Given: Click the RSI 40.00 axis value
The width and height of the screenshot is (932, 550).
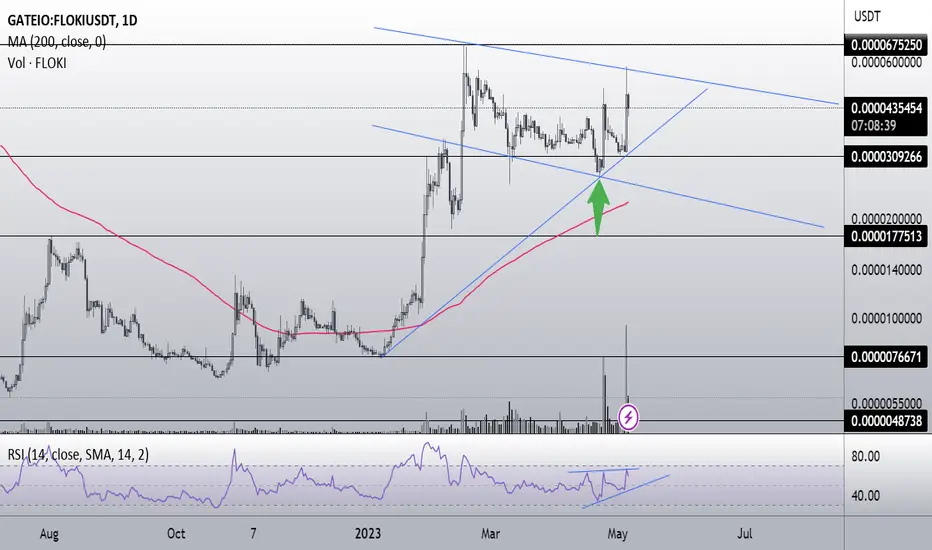Looking at the screenshot, I should (x=865, y=495).
